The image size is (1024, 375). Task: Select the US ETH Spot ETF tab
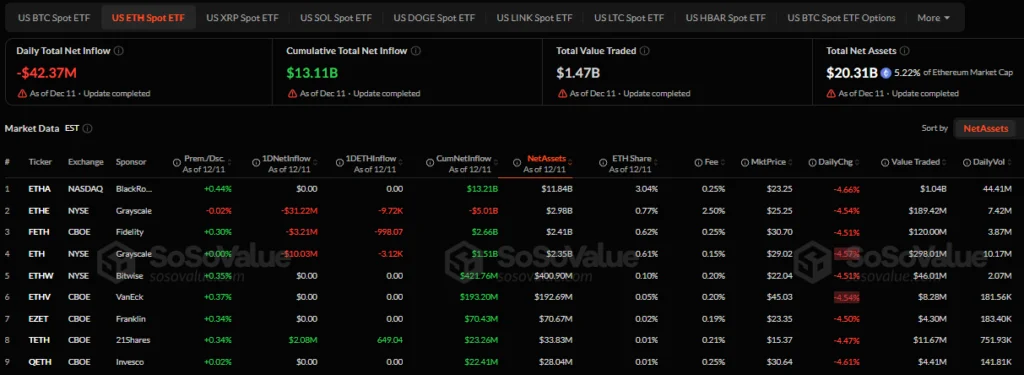click(x=148, y=18)
